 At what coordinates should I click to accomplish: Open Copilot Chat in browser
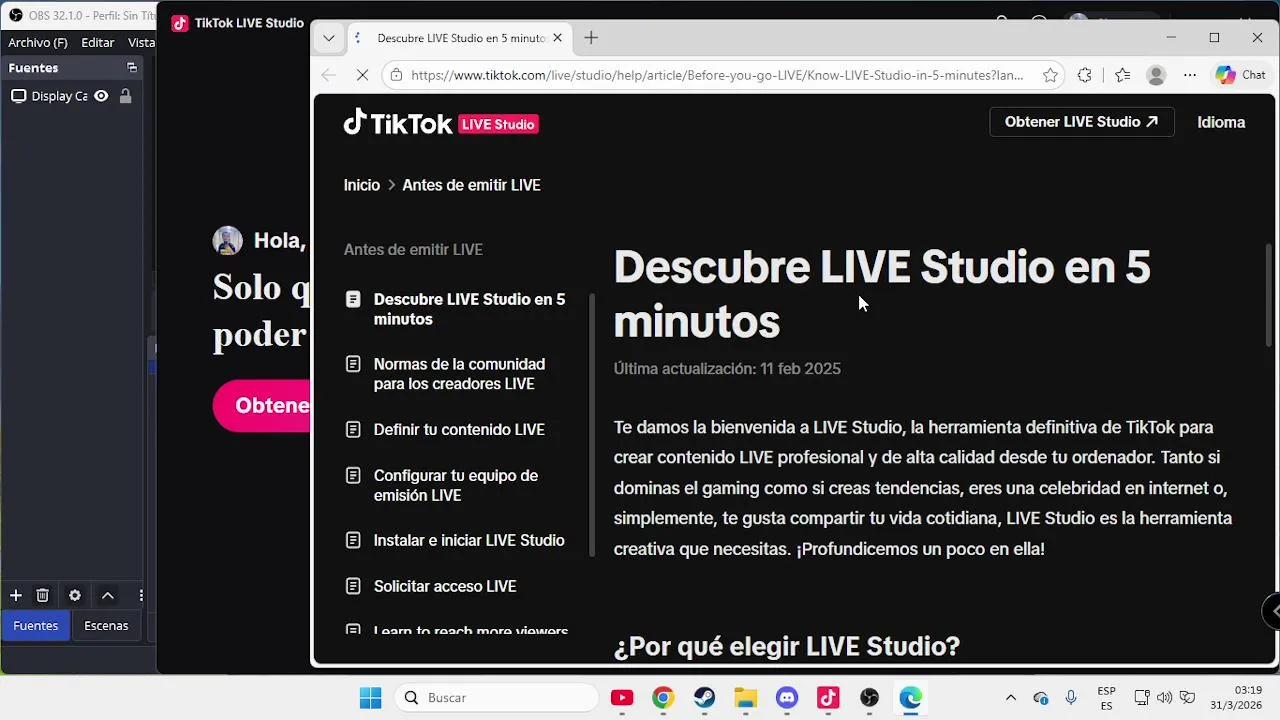[1241, 75]
